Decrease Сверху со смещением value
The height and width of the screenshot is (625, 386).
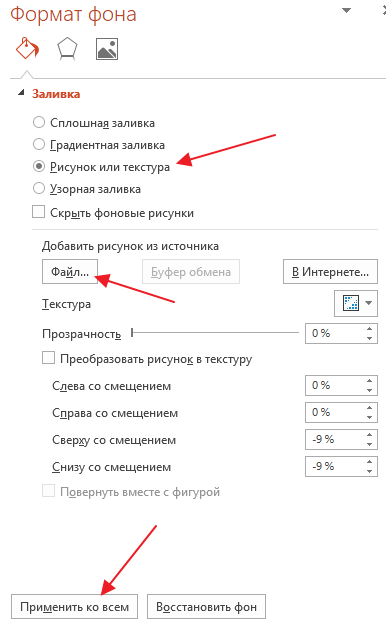(x=370, y=444)
